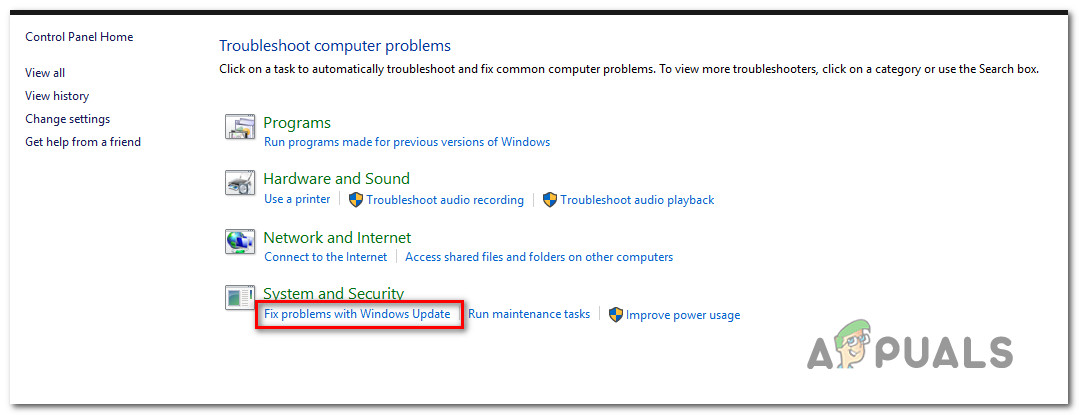Click shield icon beside Troubleshoot audio recording
The height and width of the screenshot is (415, 1079).
[355, 199]
